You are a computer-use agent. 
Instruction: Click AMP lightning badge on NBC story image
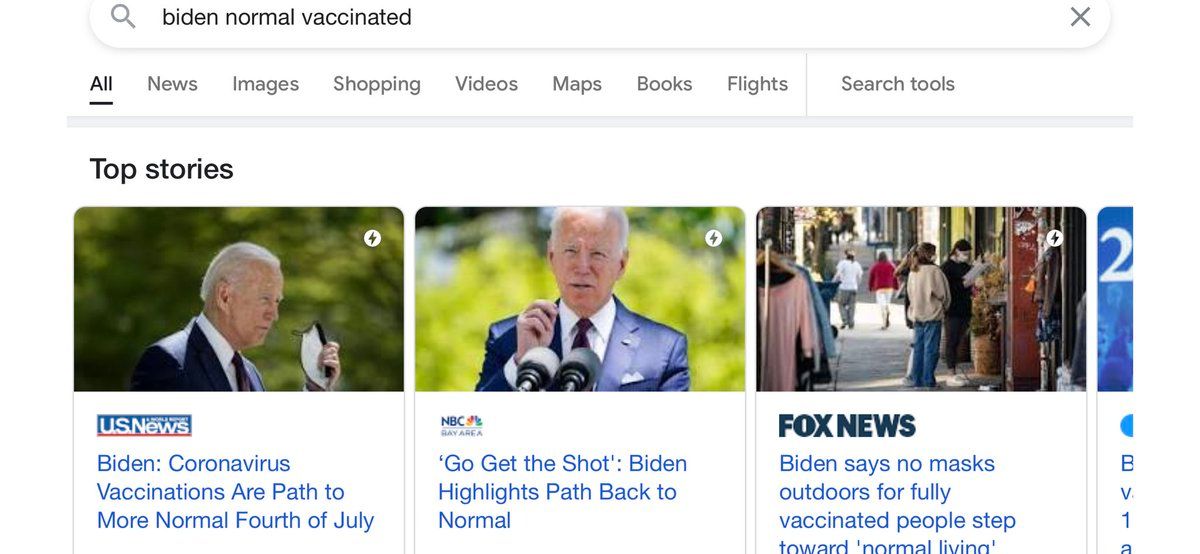713,238
